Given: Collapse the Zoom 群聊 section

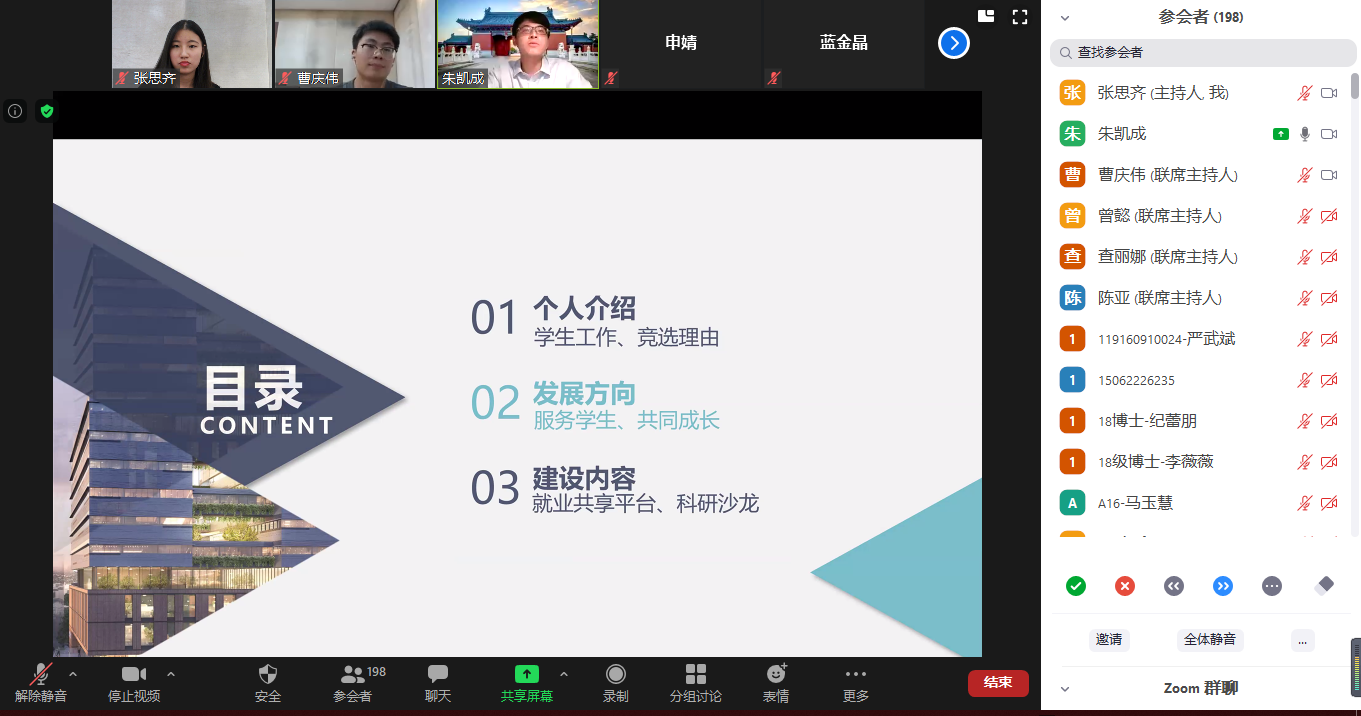Looking at the screenshot, I should [x=1063, y=688].
